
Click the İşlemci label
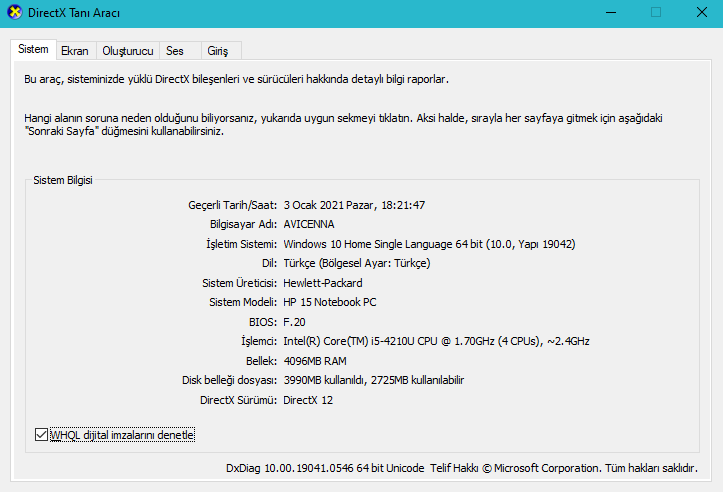tap(259, 341)
